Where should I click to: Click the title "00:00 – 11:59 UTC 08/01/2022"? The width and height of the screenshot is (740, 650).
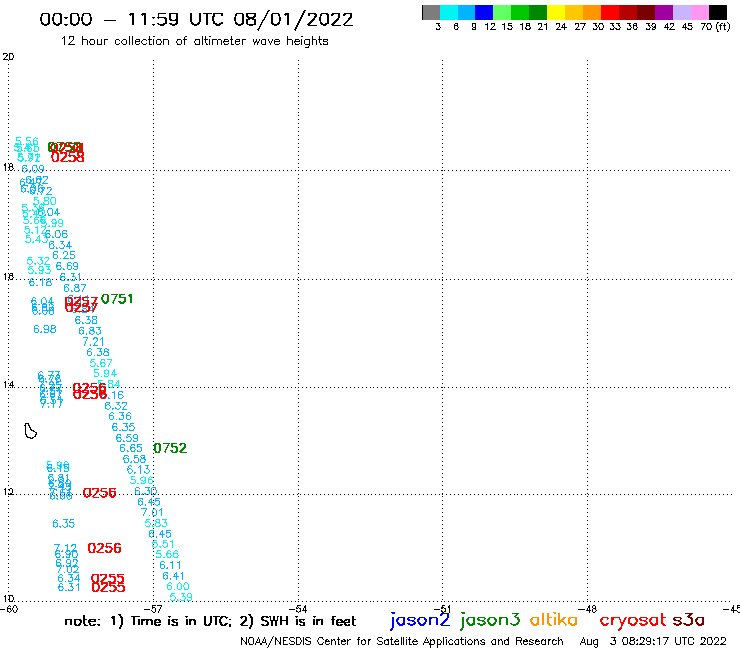(x=196, y=19)
